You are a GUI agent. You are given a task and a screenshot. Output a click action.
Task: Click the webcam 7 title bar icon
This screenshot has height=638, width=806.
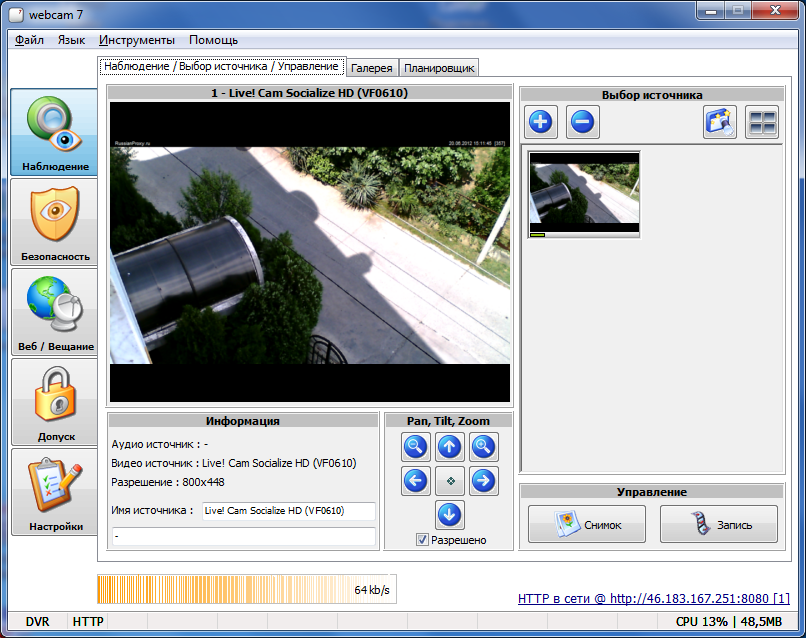coord(16,15)
